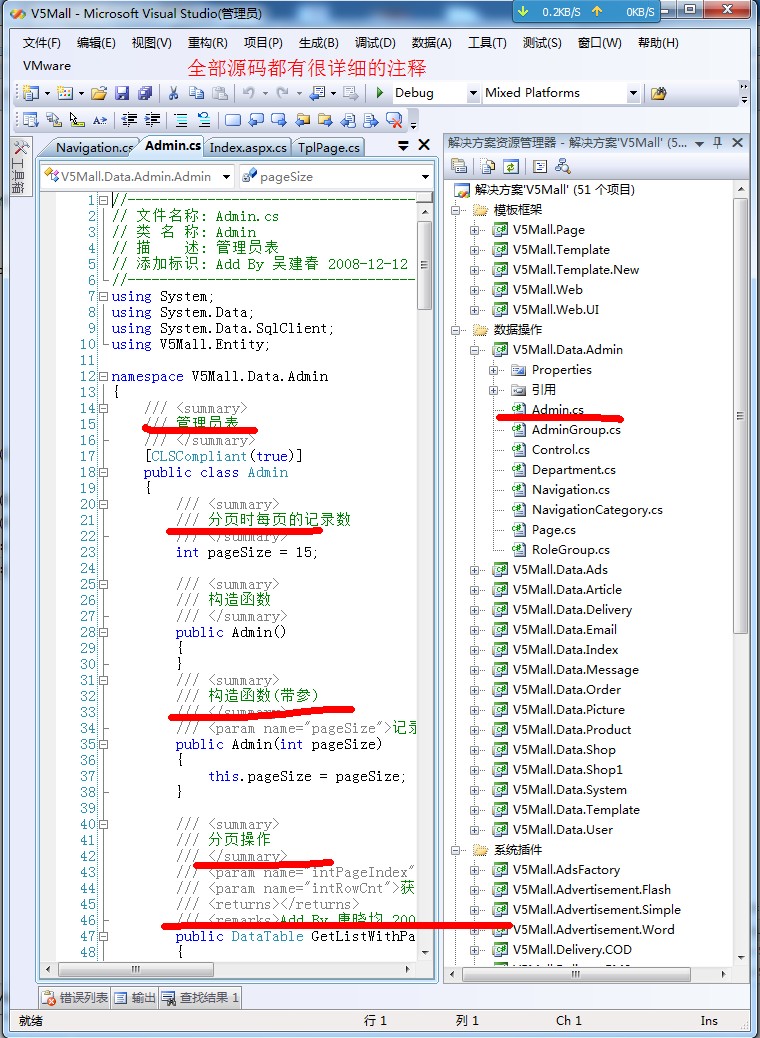Click Show All Files in Solution Explorer
This screenshot has height=1038, width=760.
pos(488,166)
